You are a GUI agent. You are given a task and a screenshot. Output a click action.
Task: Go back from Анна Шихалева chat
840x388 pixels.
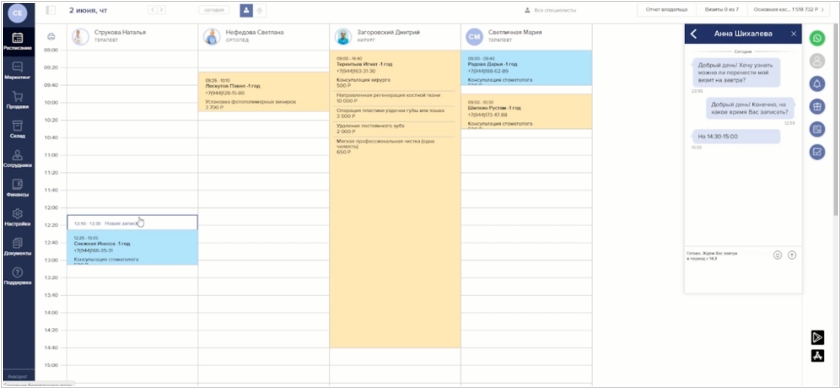coord(694,34)
